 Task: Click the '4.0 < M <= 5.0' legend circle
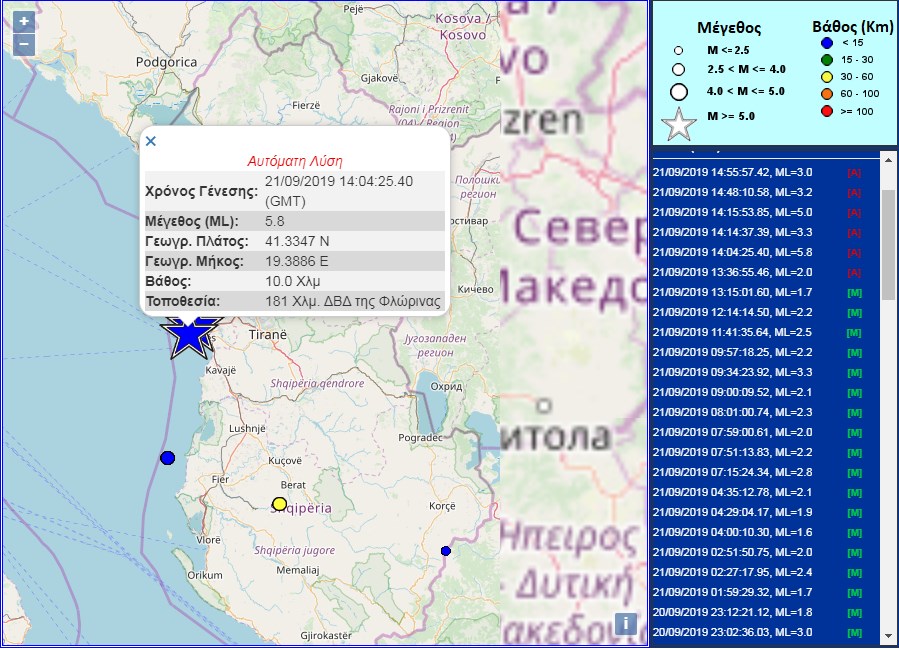[x=679, y=92]
